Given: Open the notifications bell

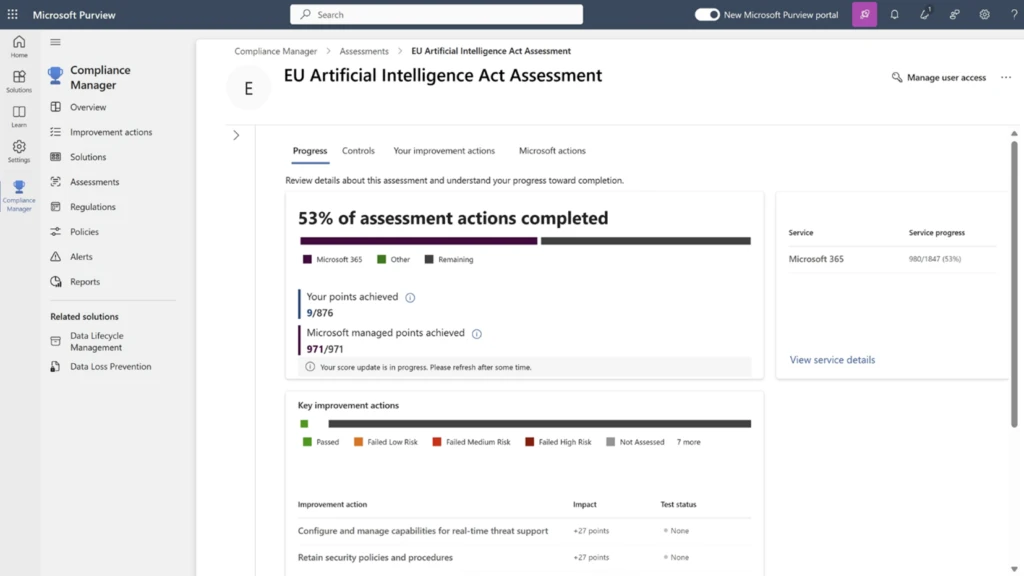Looking at the screenshot, I should tap(894, 14).
